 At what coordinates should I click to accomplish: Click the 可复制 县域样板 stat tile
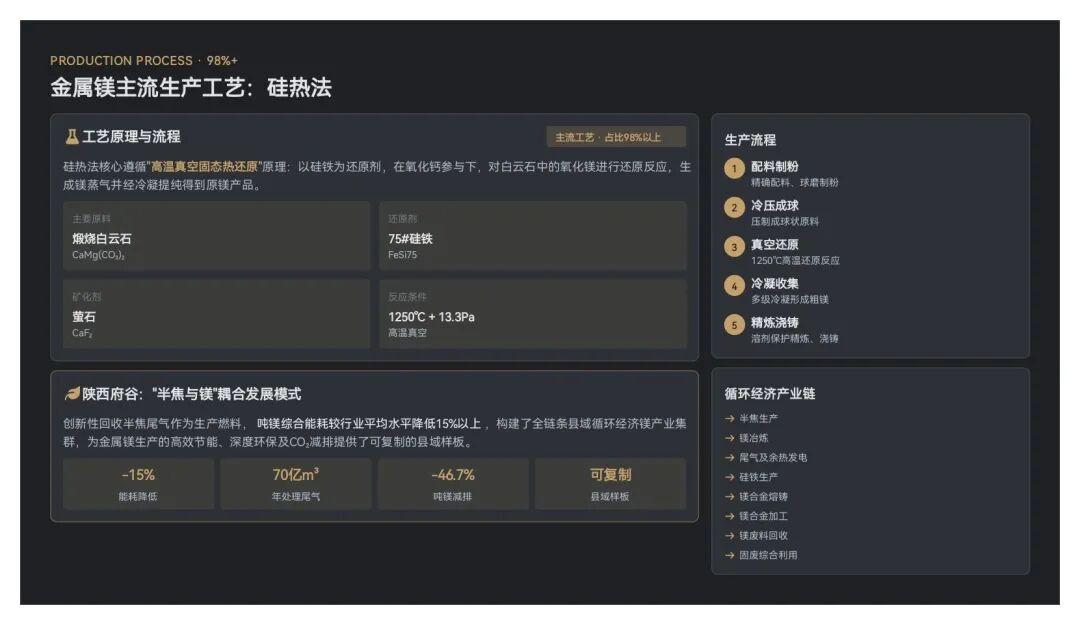point(610,484)
